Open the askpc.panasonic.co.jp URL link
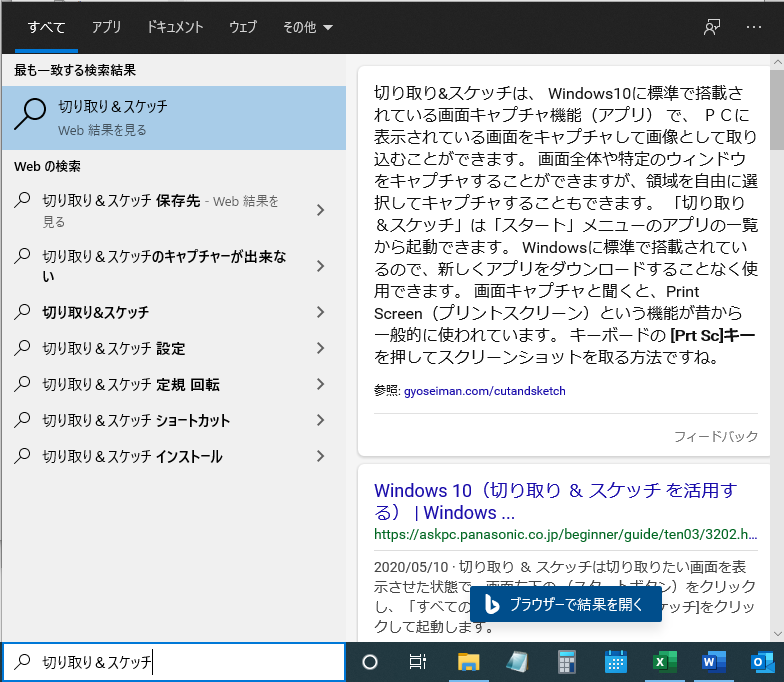 [566, 534]
